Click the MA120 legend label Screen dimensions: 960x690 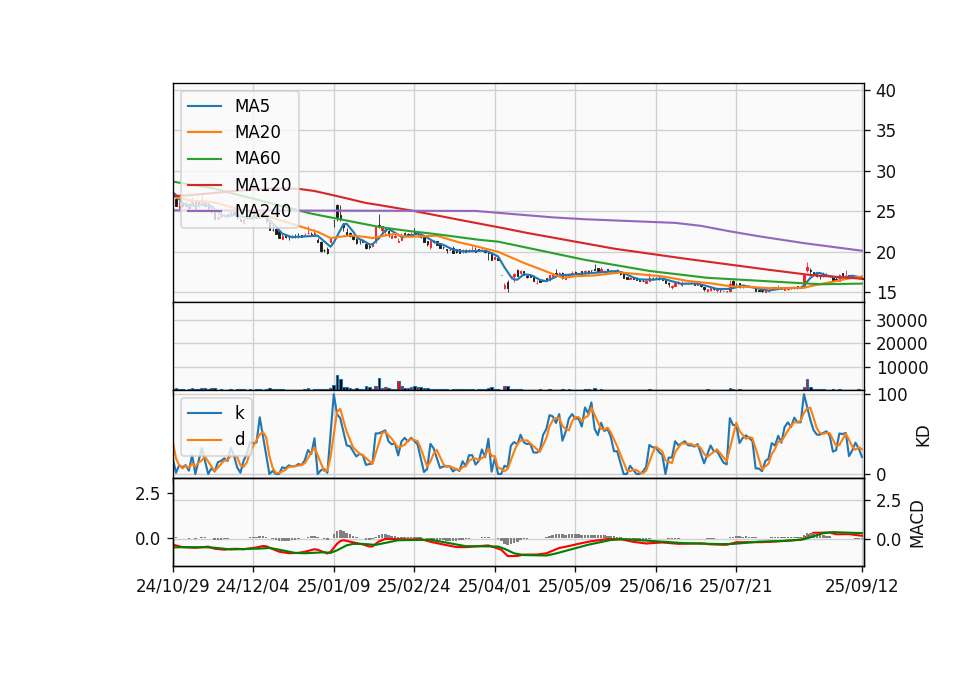[263, 185]
